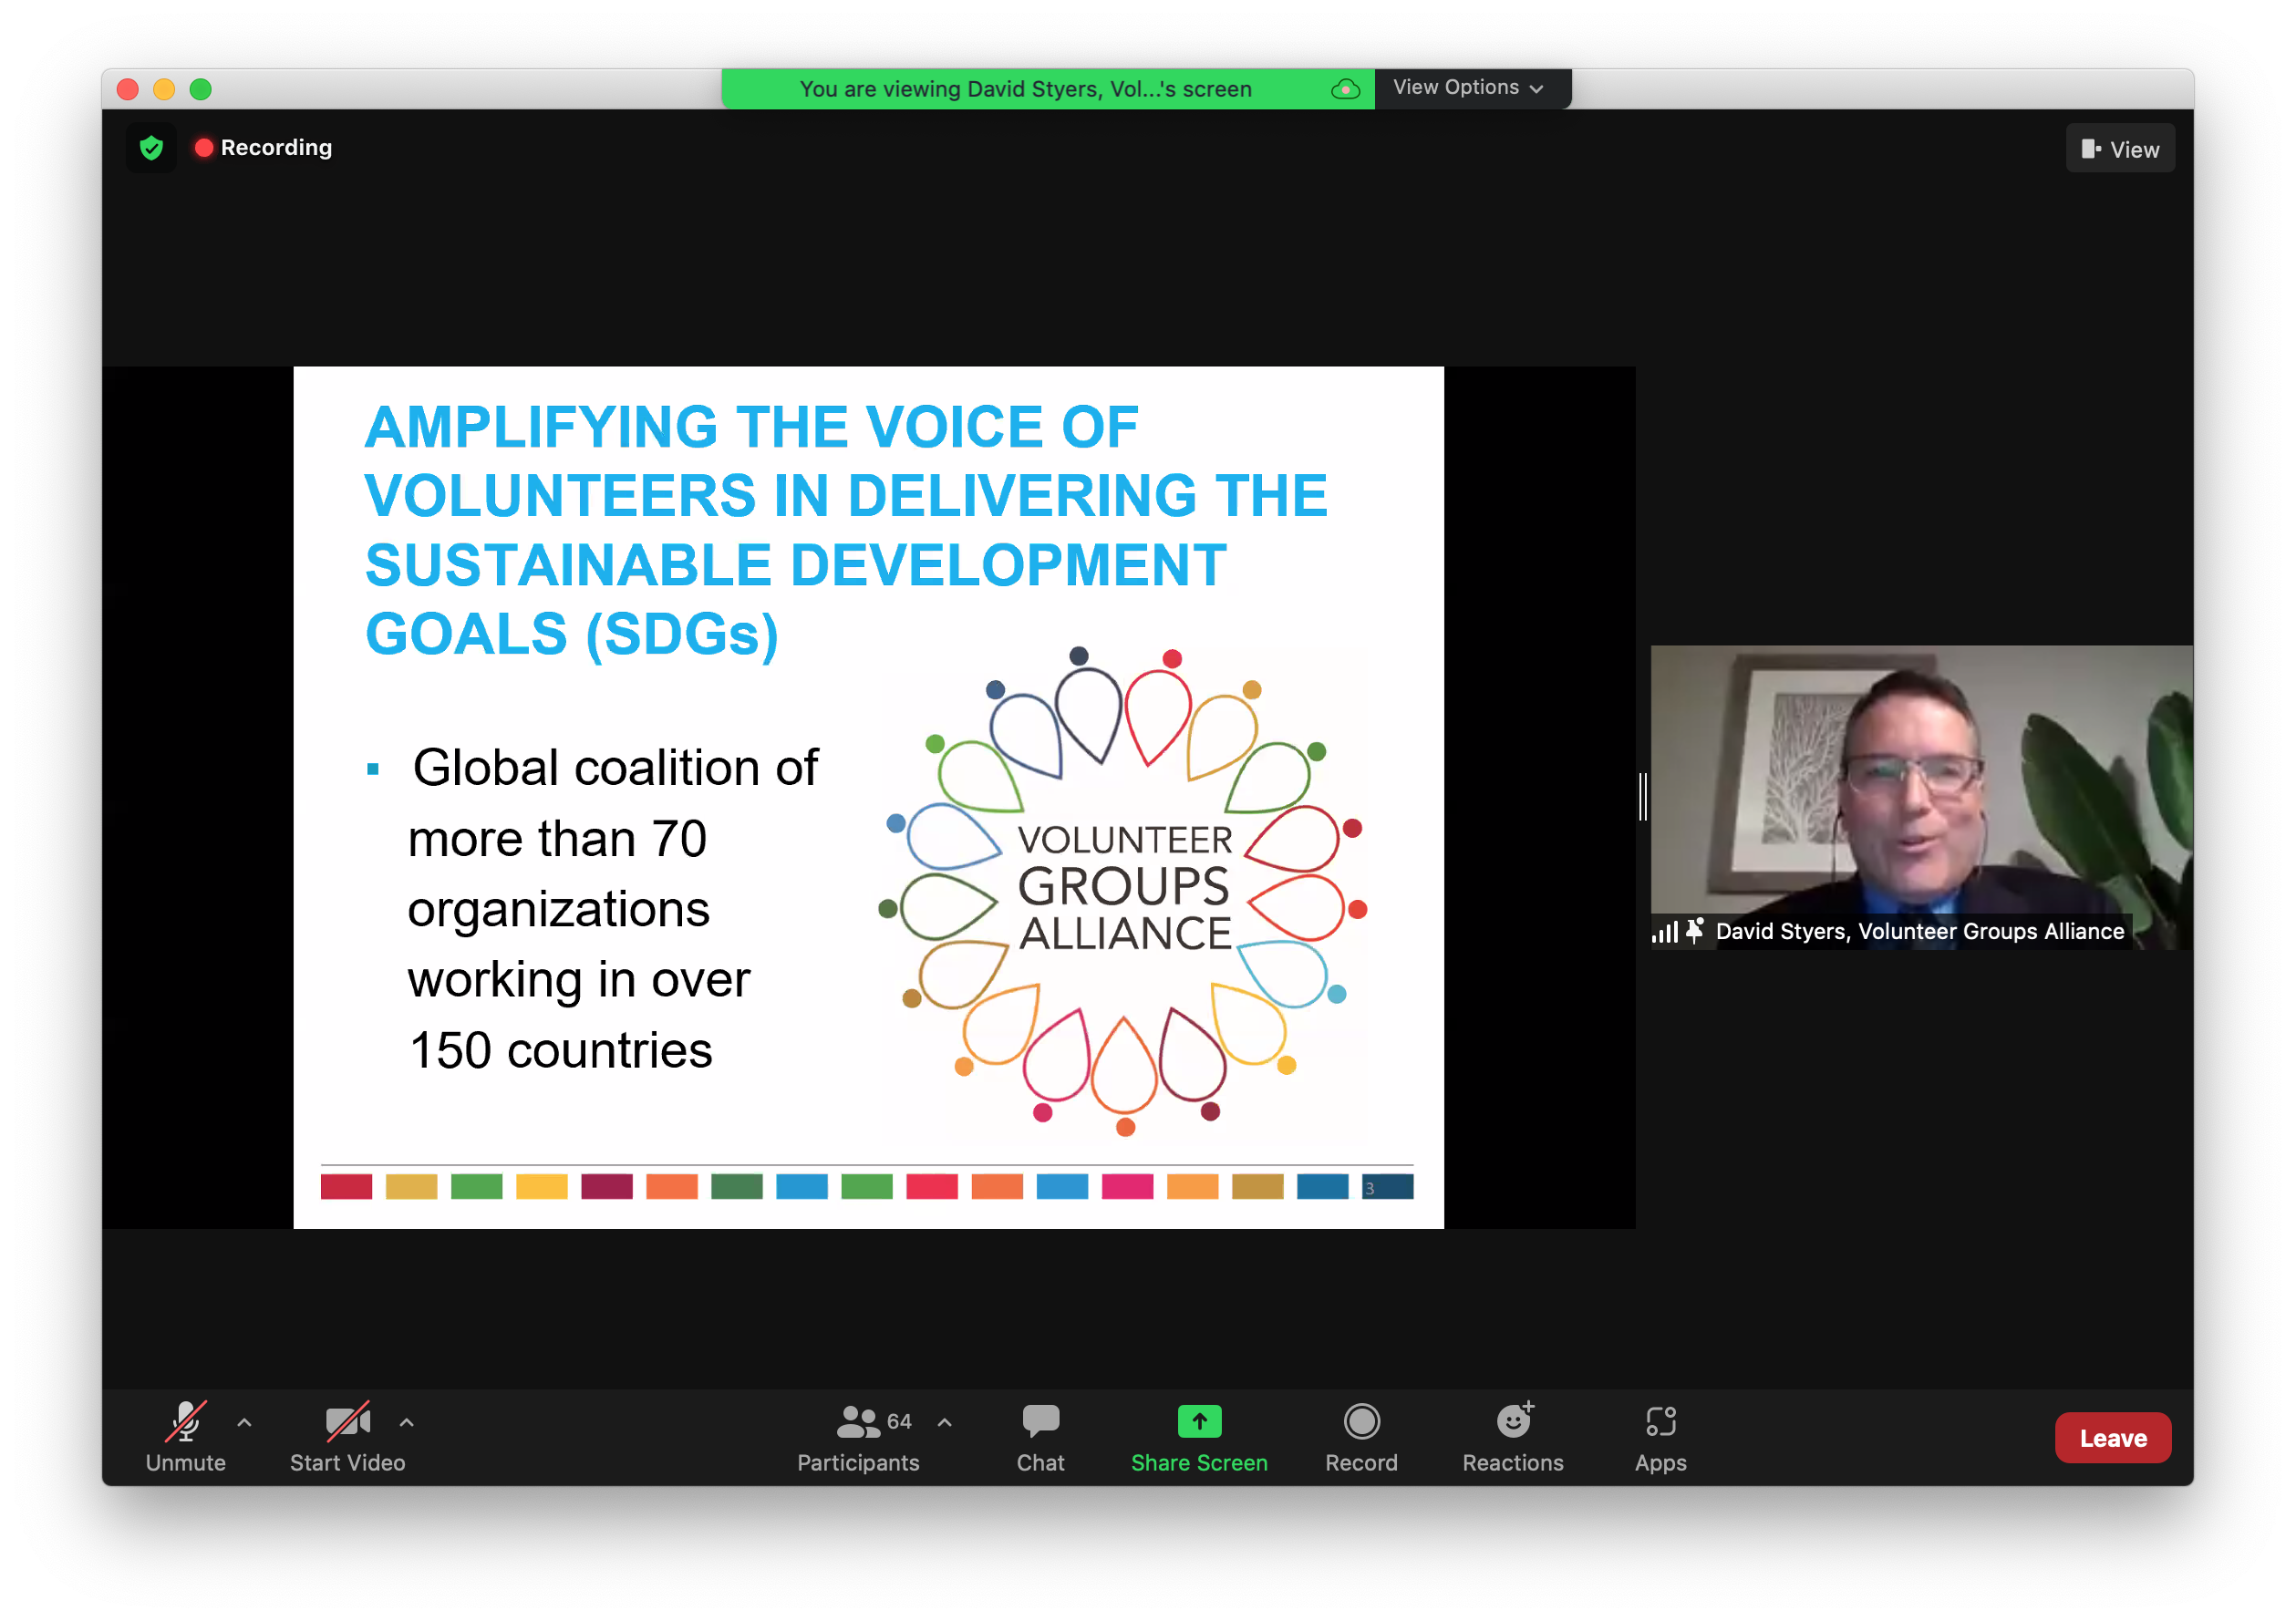
Task: Click the red Leave button
Action: [x=2112, y=1437]
